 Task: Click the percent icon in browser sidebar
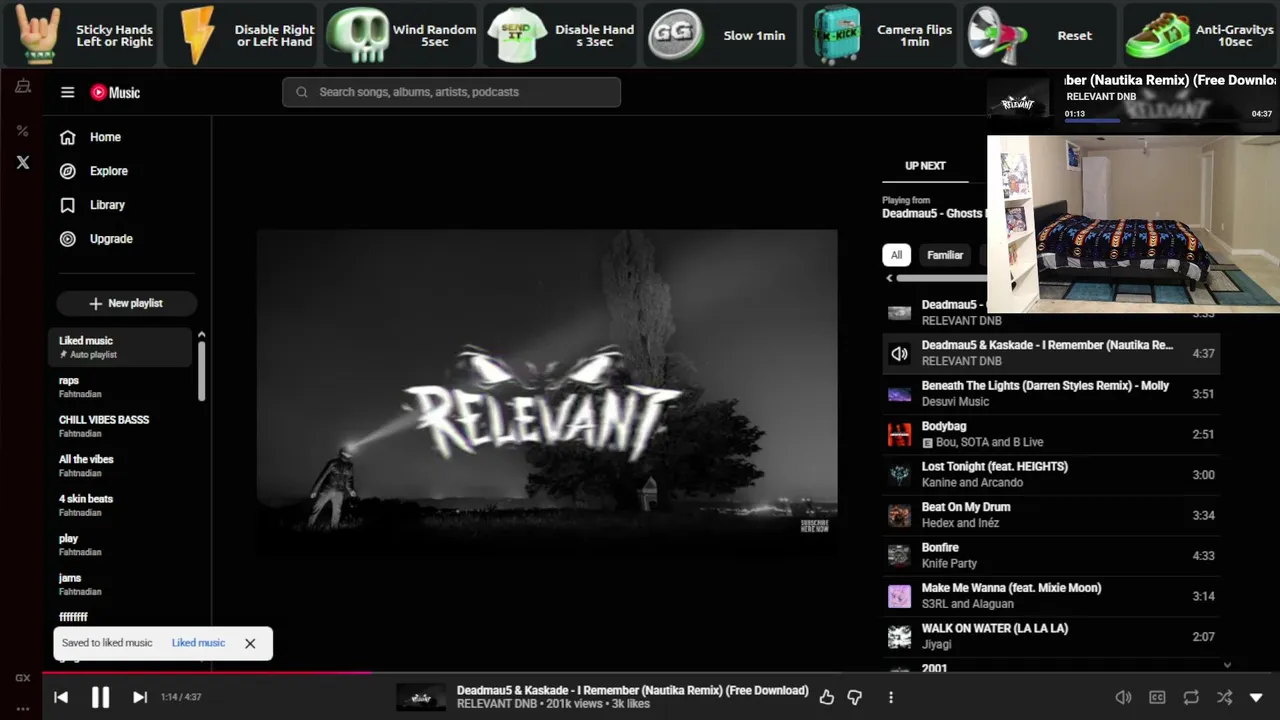(x=22, y=131)
